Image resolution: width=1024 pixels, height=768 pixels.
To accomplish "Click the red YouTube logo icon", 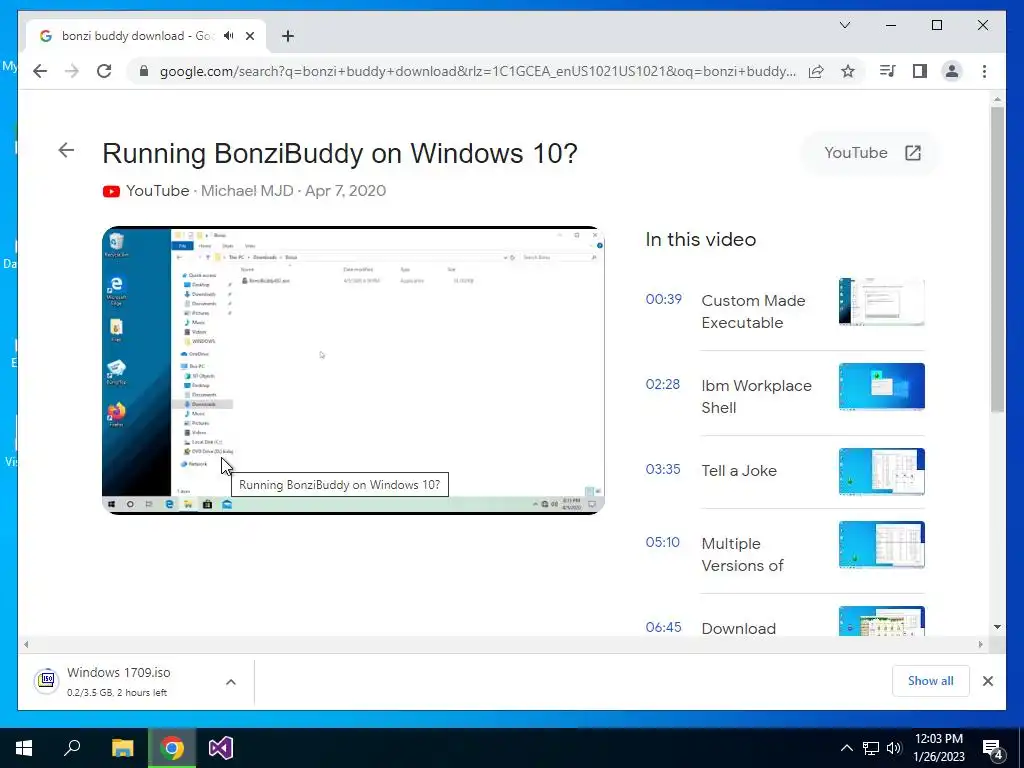I will tap(111, 191).
